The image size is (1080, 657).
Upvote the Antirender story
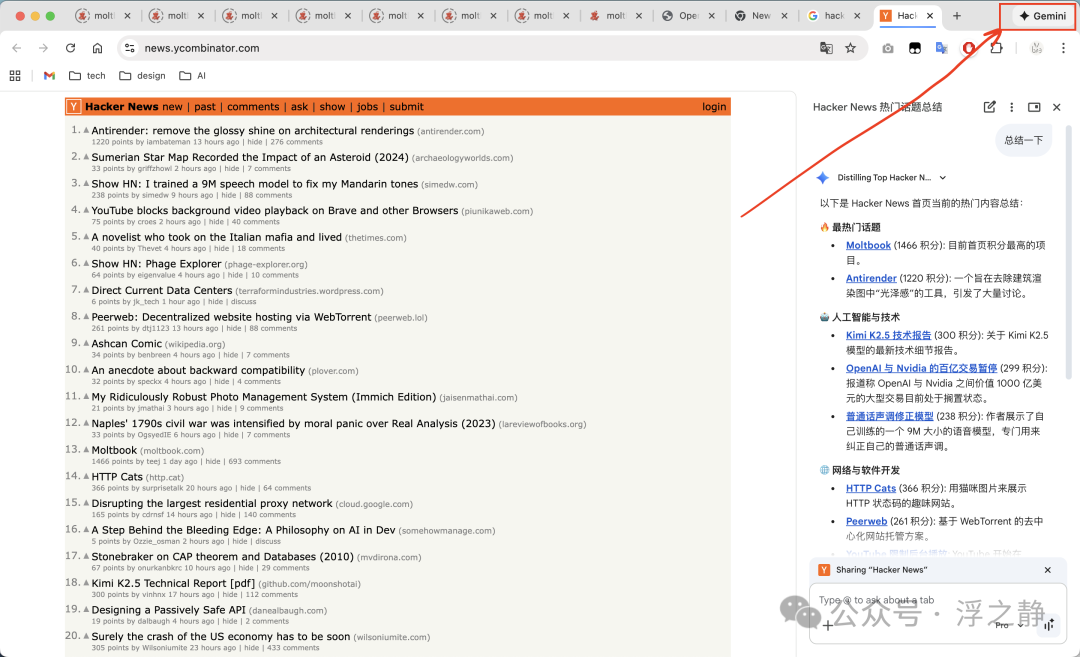pos(86,129)
